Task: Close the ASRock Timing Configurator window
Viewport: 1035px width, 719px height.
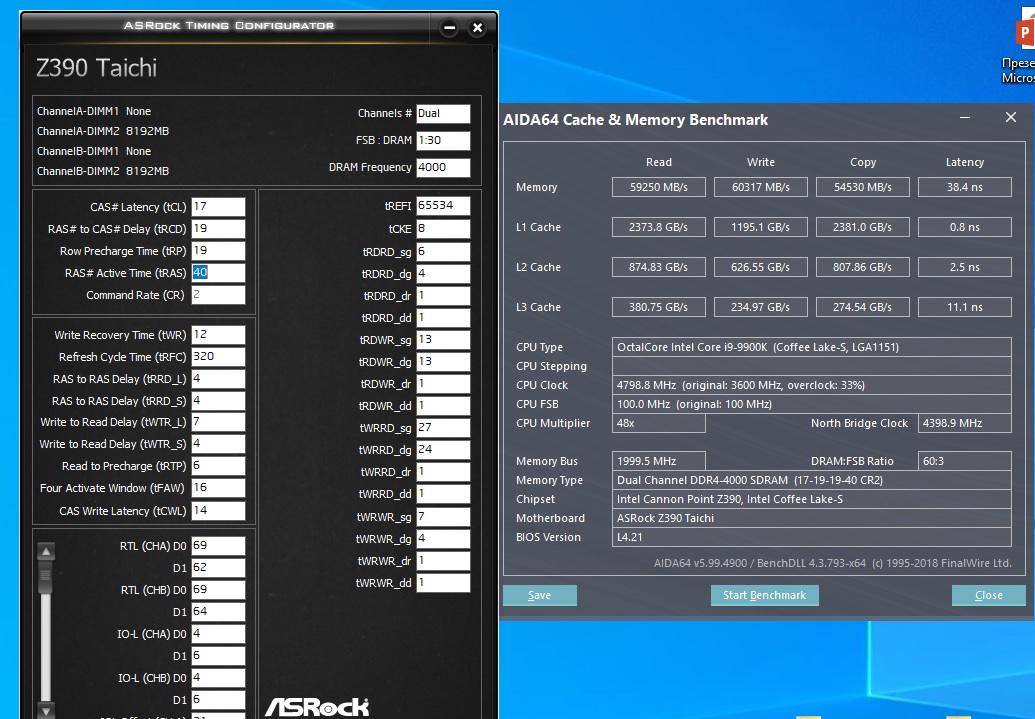Action: click(477, 28)
